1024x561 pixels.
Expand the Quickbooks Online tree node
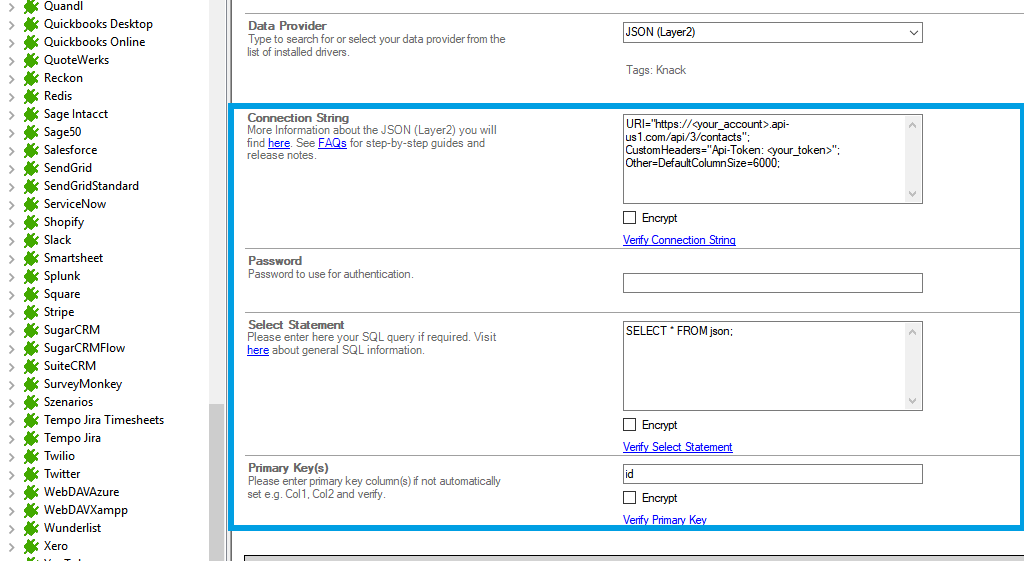(11, 42)
